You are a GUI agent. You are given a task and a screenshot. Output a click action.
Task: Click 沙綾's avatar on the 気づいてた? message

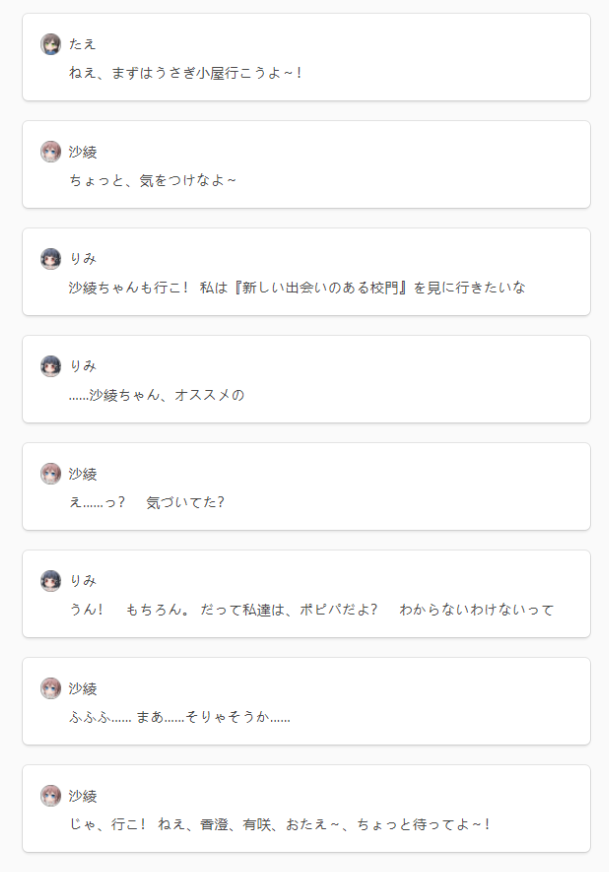click(51, 473)
